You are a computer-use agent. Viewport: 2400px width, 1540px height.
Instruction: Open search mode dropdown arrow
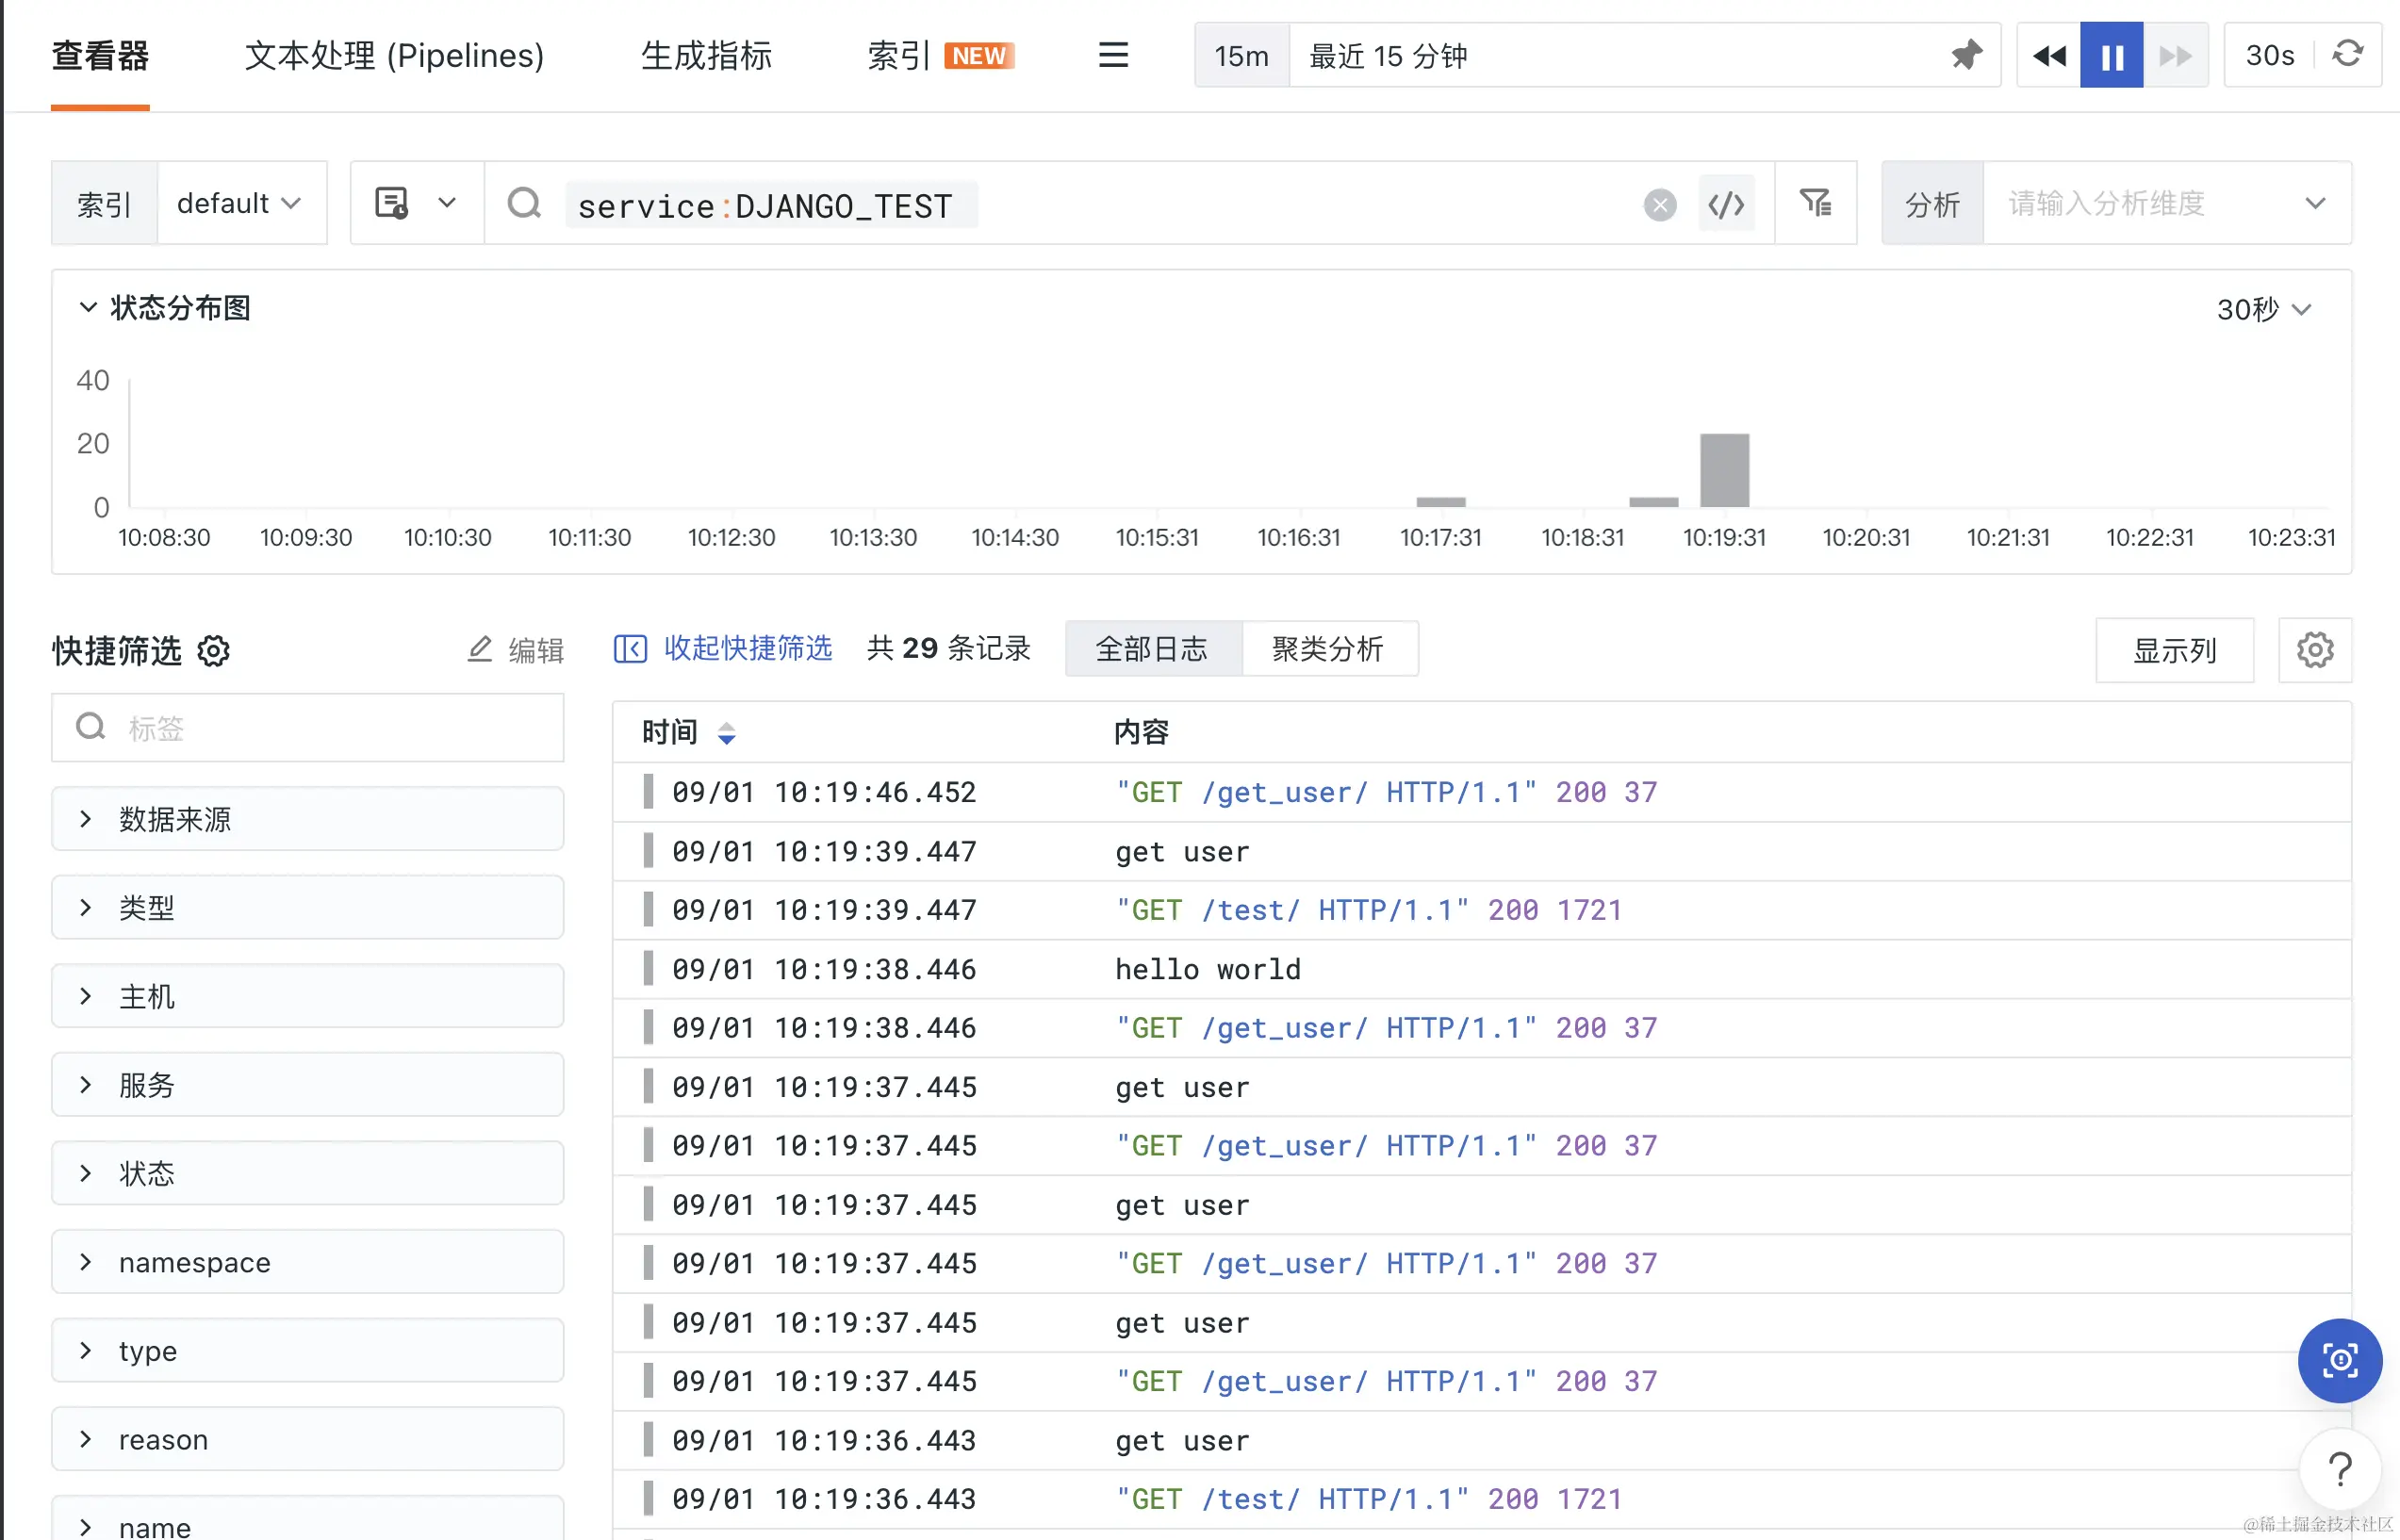pyautogui.click(x=446, y=203)
